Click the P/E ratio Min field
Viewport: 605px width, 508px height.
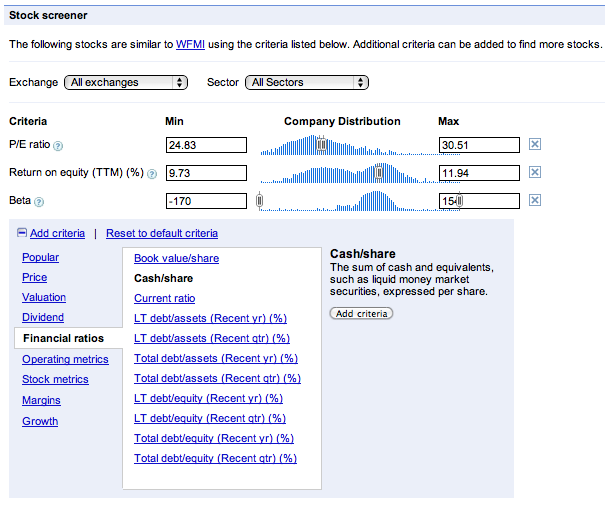(x=206, y=145)
